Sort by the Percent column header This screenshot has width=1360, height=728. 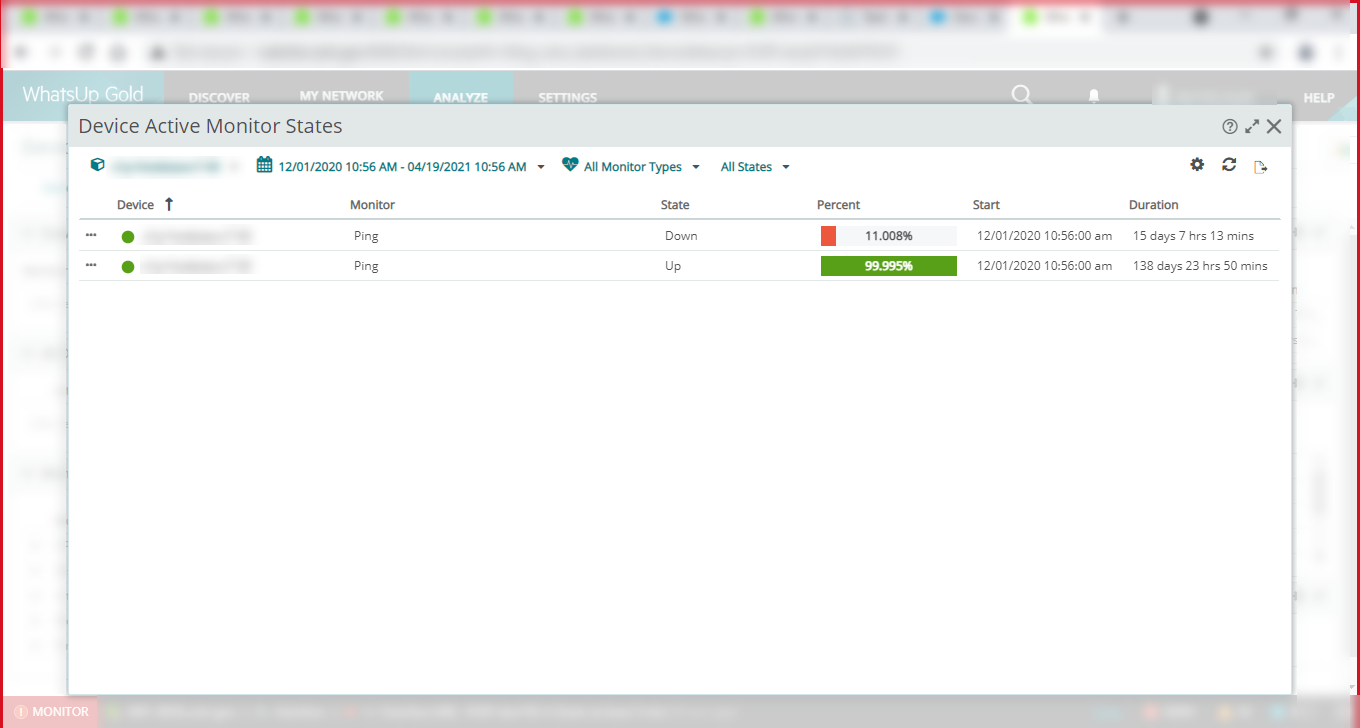(x=838, y=204)
